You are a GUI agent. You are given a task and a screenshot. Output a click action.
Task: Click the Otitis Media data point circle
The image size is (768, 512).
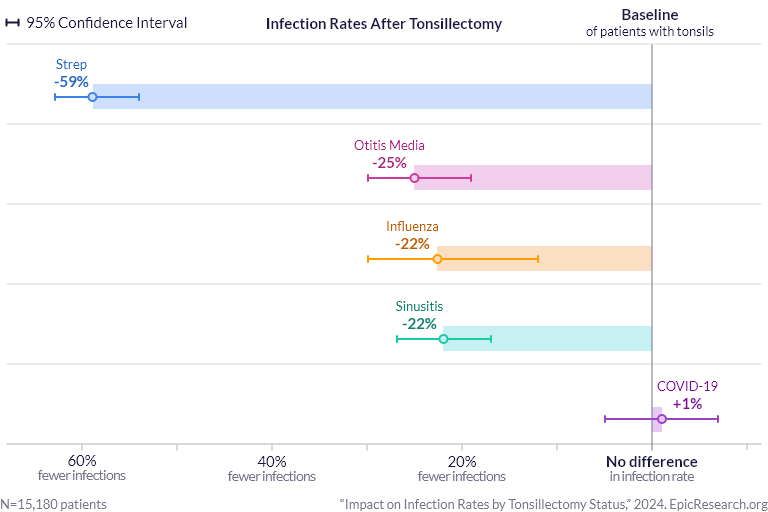[414, 178]
